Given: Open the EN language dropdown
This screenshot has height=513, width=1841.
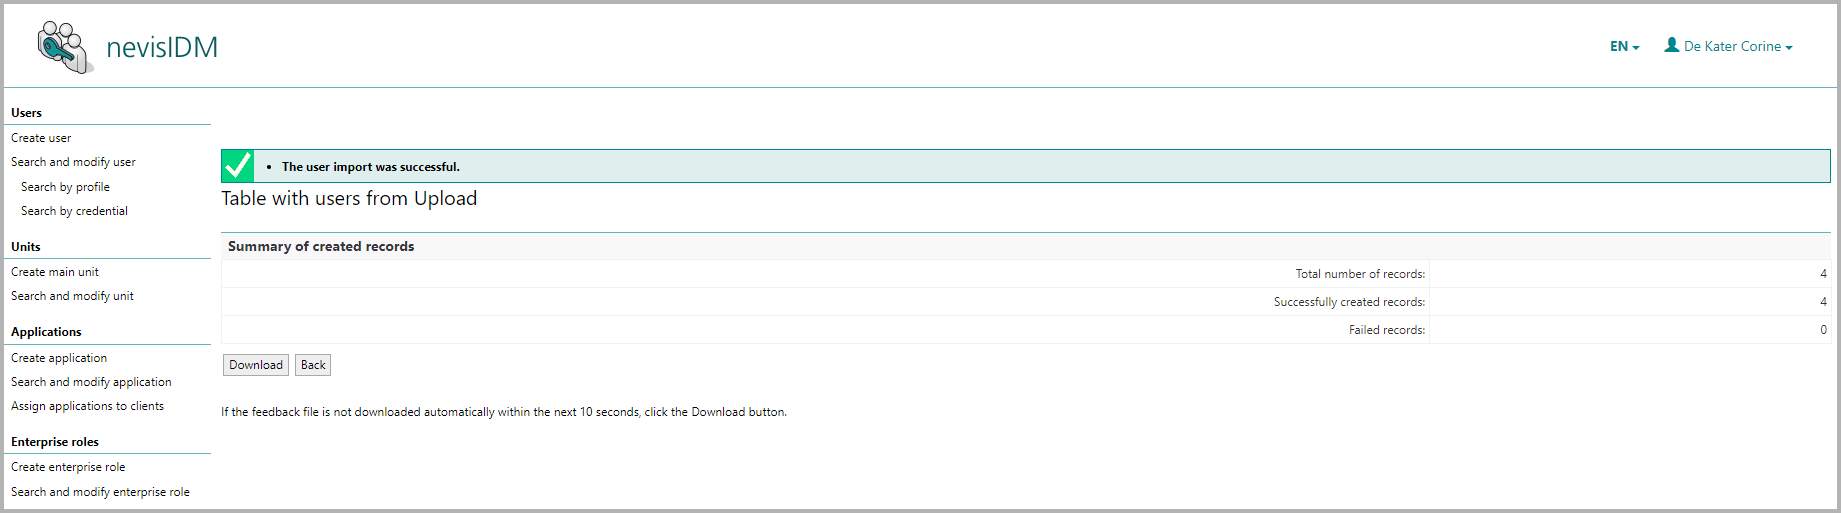Looking at the screenshot, I should (x=1624, y=47).
